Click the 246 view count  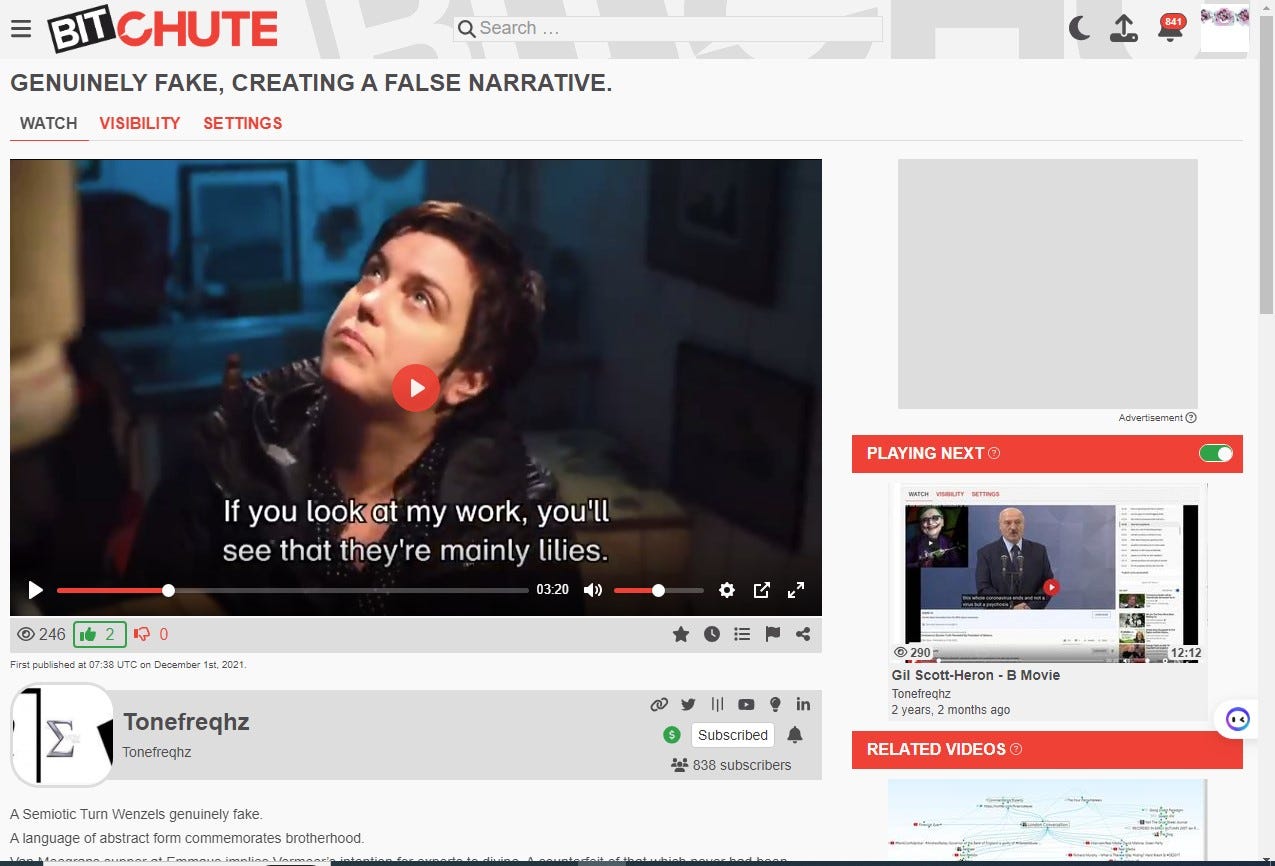click(x=42, y=634)
